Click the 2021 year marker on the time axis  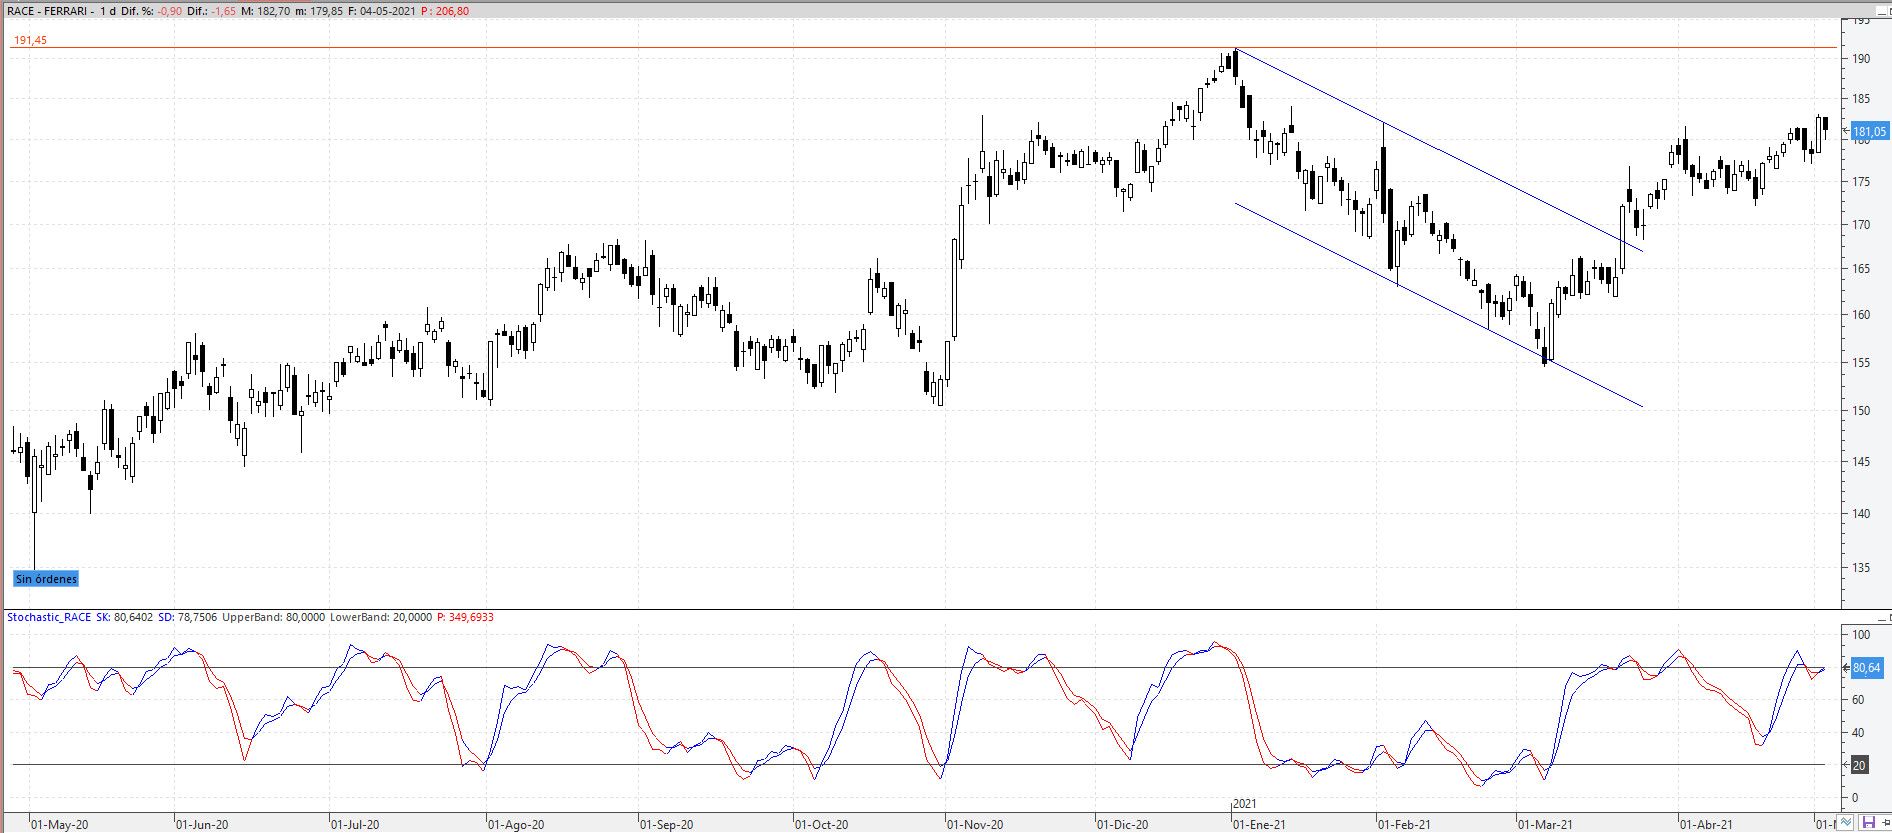[1244, 804]
